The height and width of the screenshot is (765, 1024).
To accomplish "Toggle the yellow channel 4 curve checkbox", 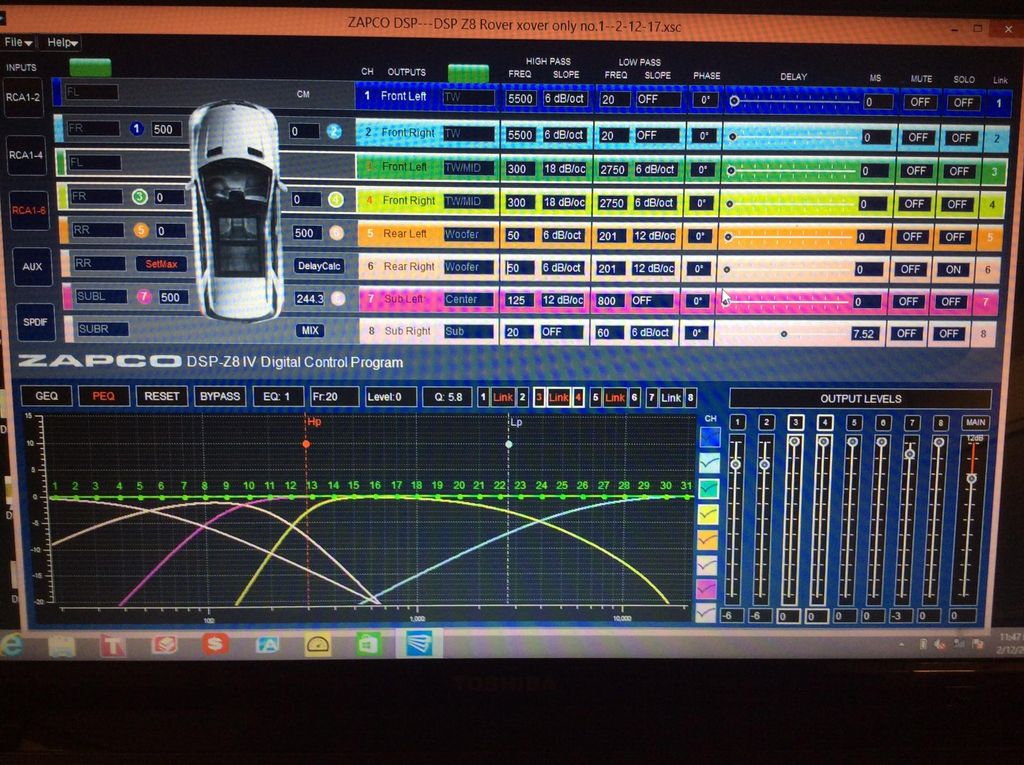I will [709, 515].
